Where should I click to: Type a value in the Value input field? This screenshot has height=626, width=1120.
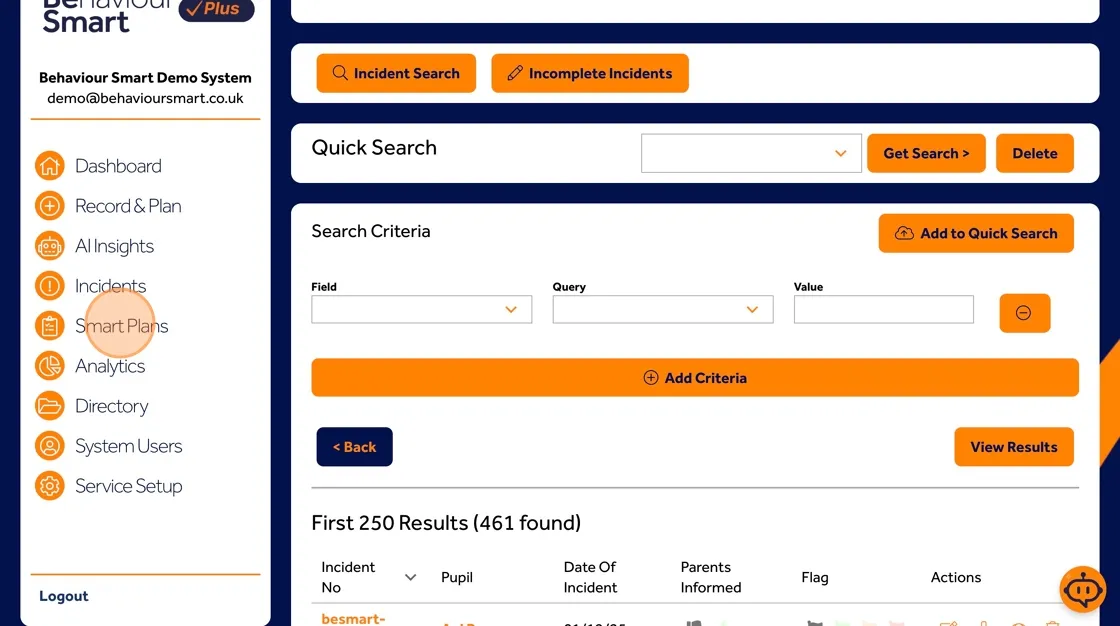tap(883, 309)
